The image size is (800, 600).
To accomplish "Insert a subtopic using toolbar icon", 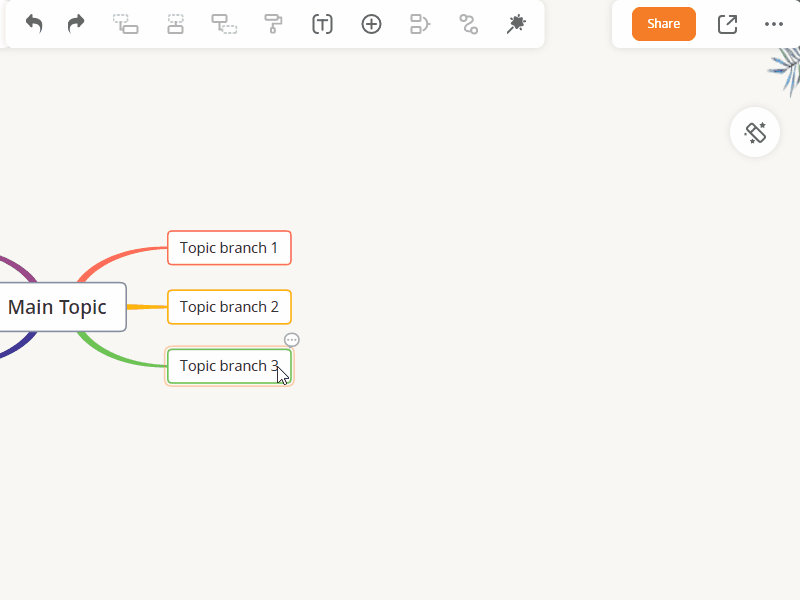I will pos(125,24).
